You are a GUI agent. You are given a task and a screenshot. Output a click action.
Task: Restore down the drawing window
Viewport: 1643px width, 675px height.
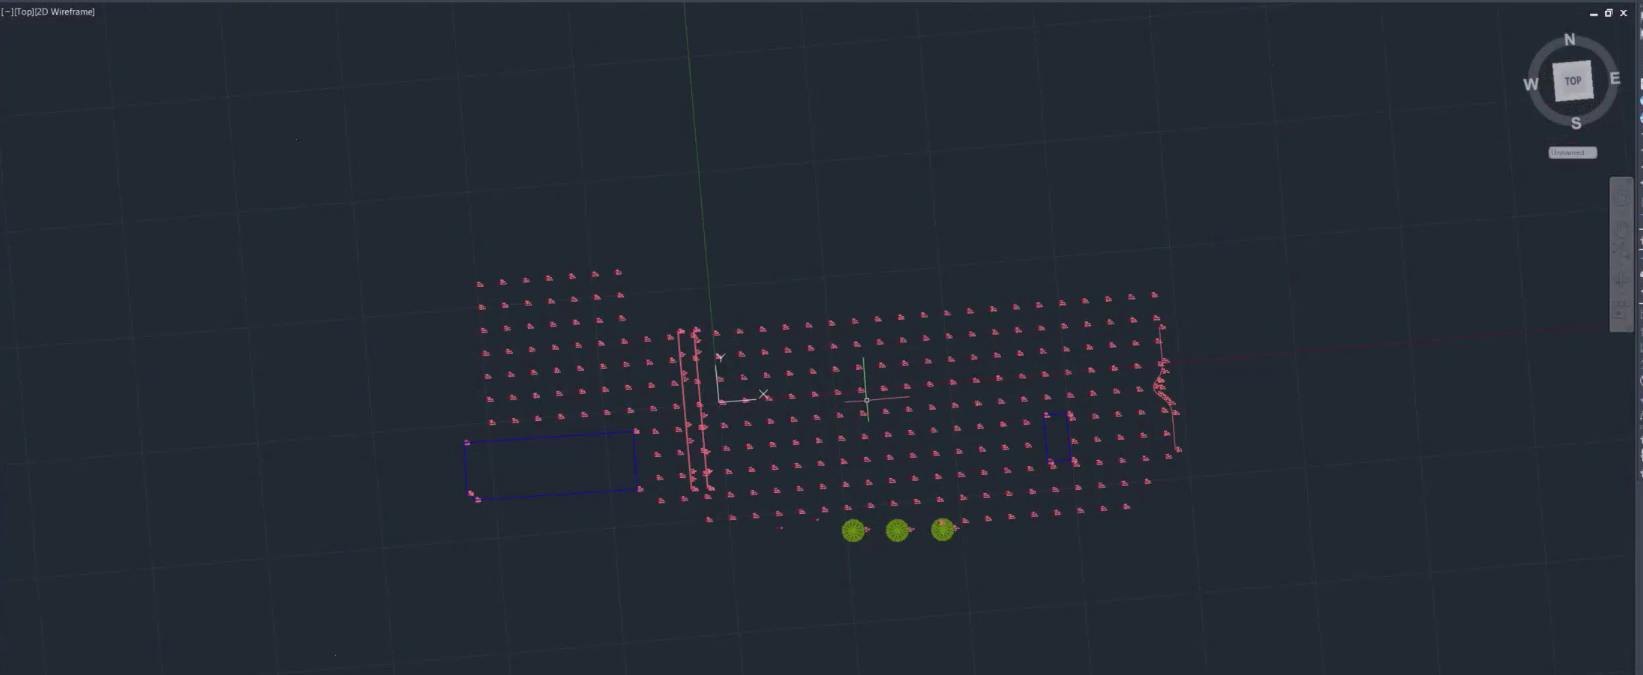tap(1608, 13)
